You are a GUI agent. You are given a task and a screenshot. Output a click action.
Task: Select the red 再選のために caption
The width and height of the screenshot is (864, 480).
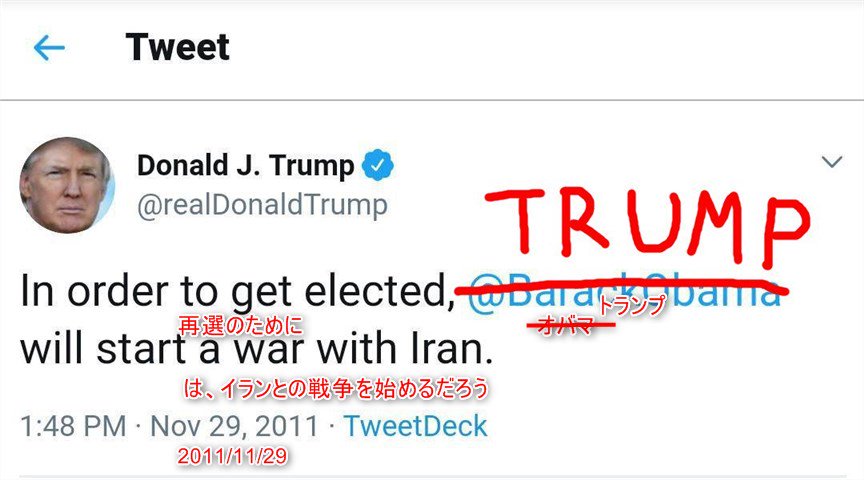click(241, 325)
